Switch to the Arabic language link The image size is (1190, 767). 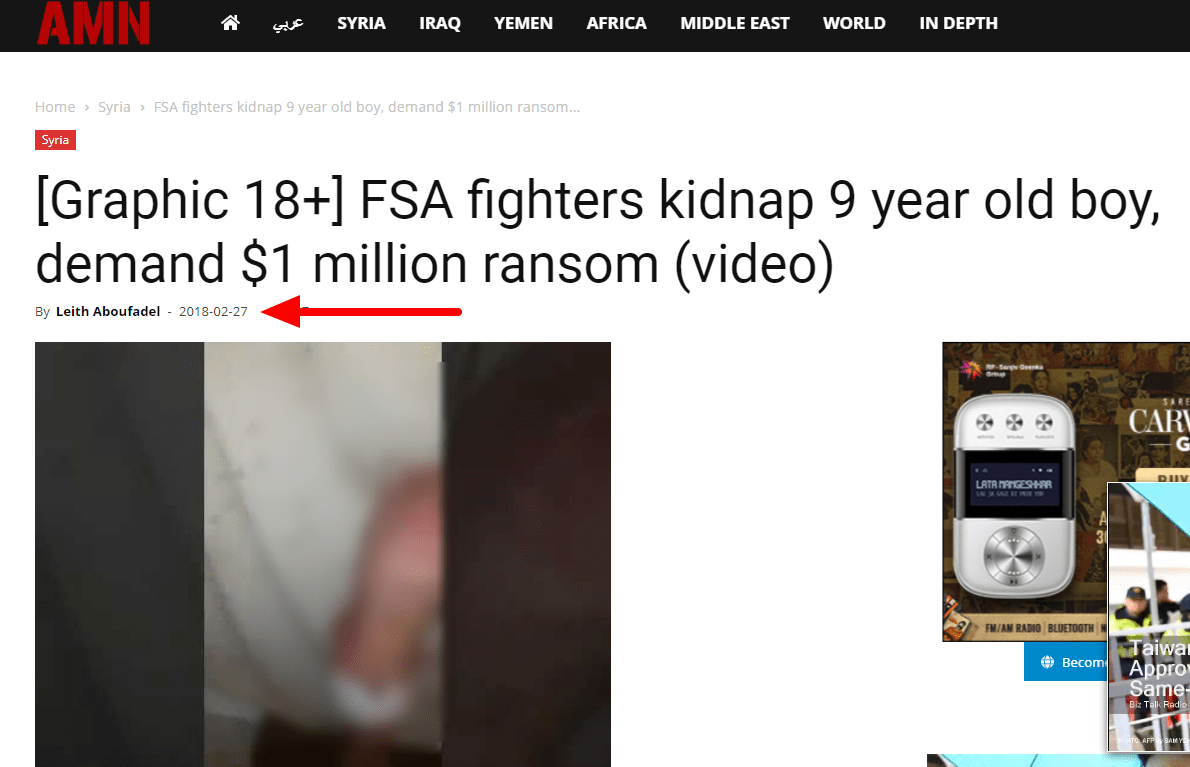288,24
